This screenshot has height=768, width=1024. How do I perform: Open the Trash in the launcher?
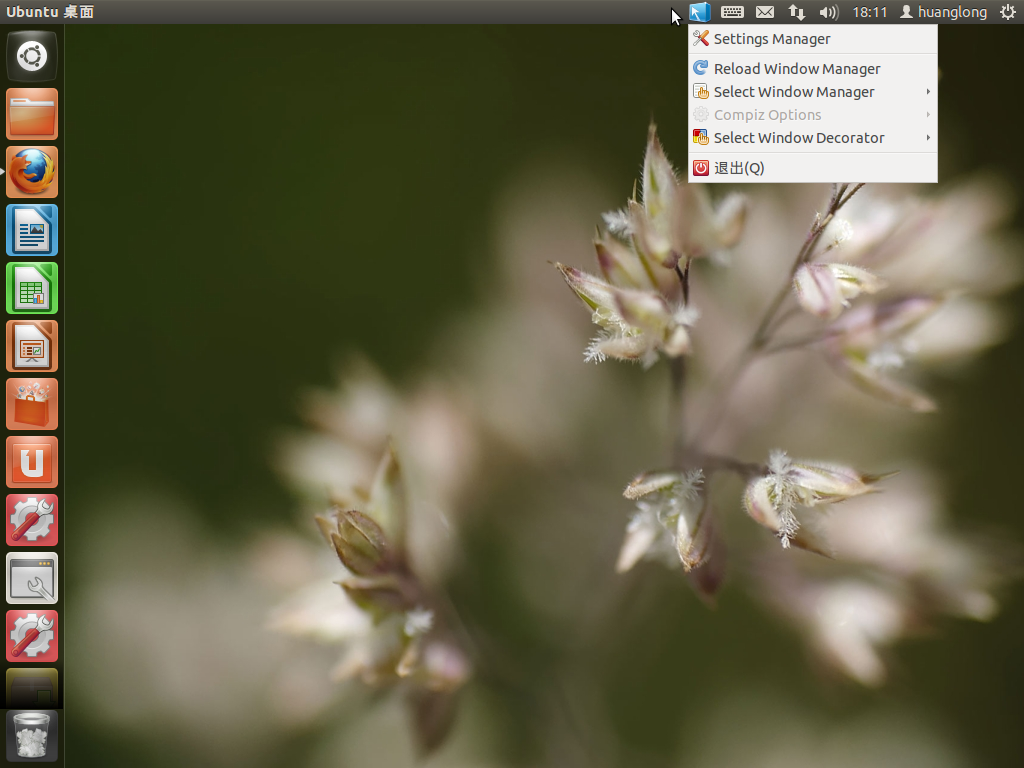[32, 737]
